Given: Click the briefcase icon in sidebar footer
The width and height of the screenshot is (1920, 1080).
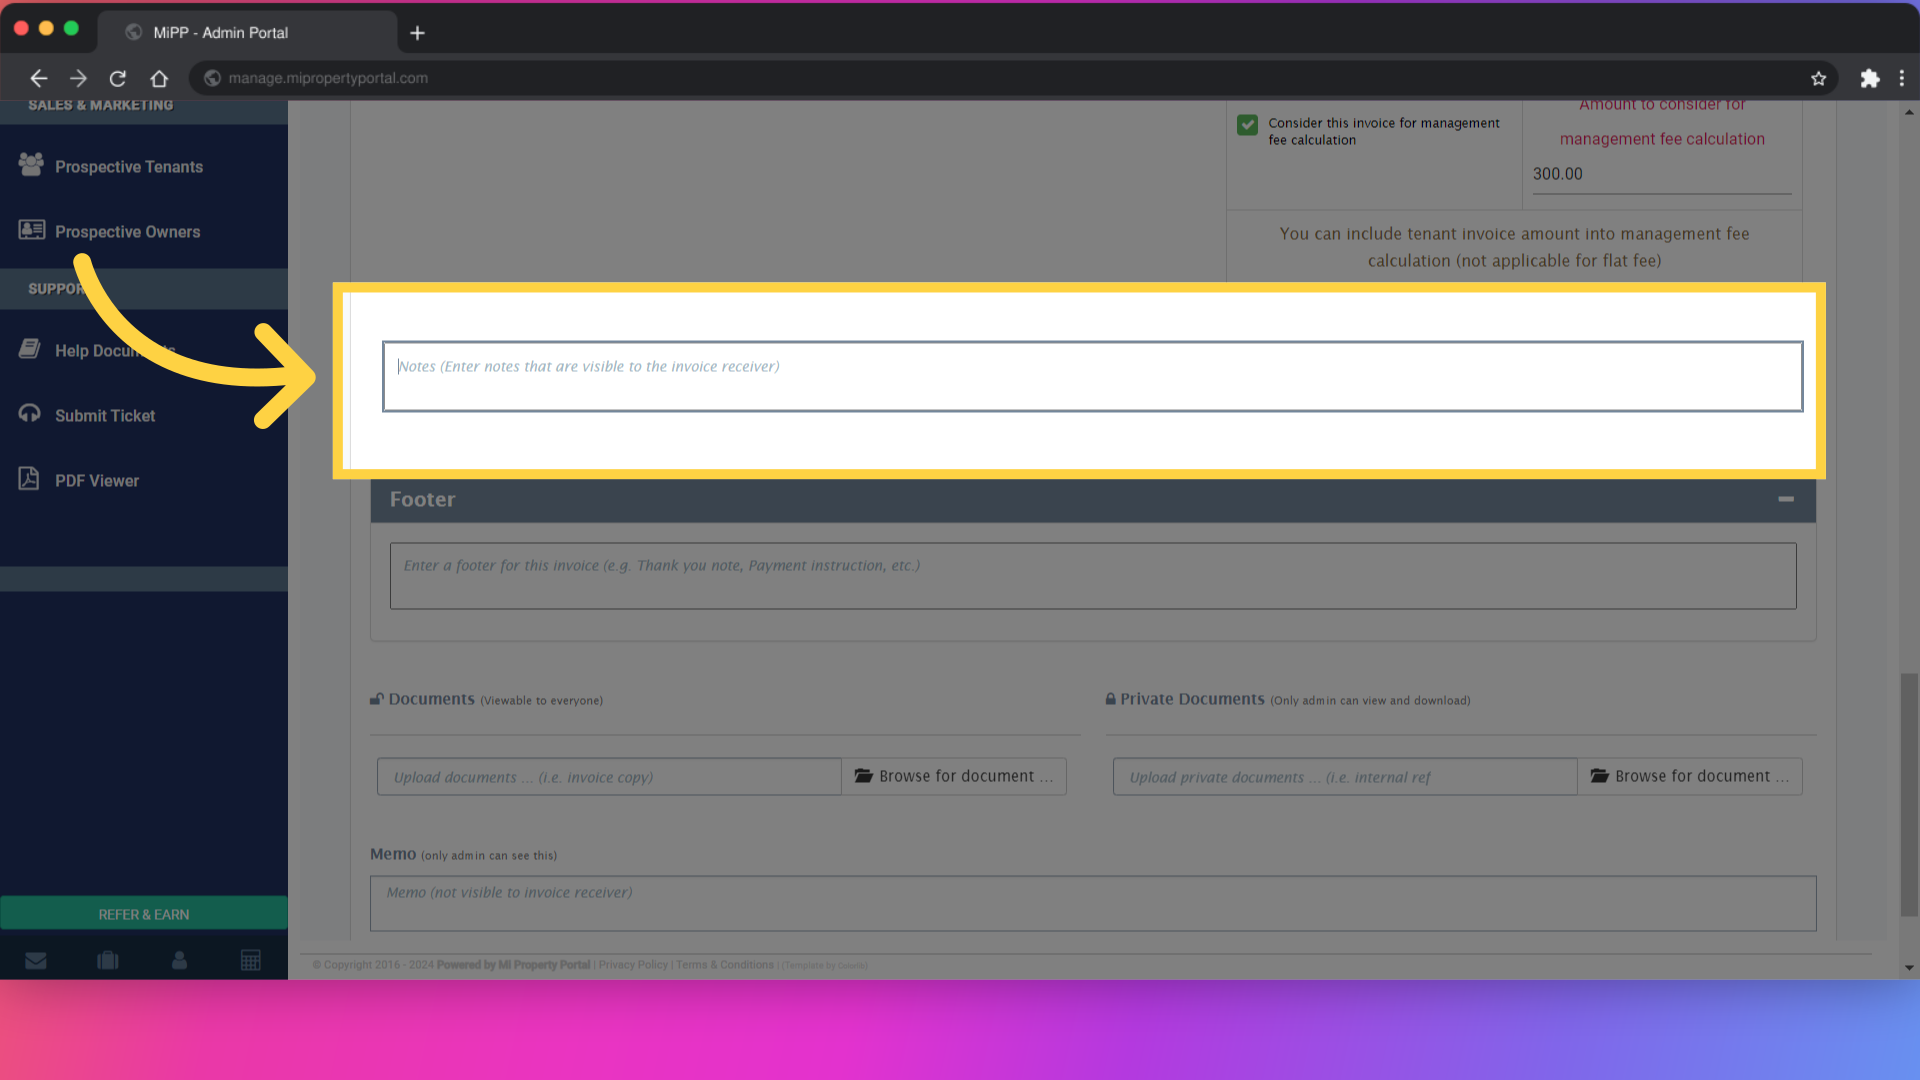Looking at the screenshot, I should (108, 961).
